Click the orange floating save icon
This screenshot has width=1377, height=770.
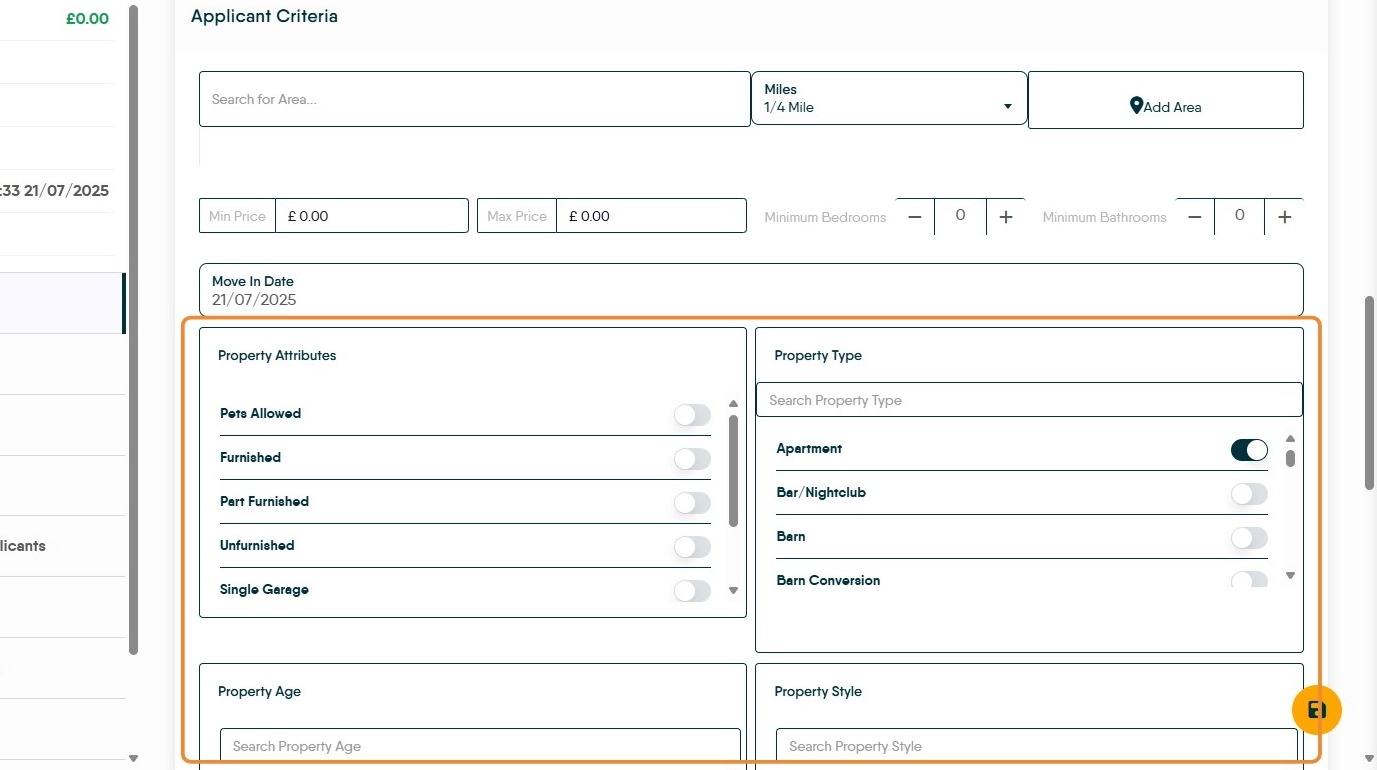(1316, 710)
